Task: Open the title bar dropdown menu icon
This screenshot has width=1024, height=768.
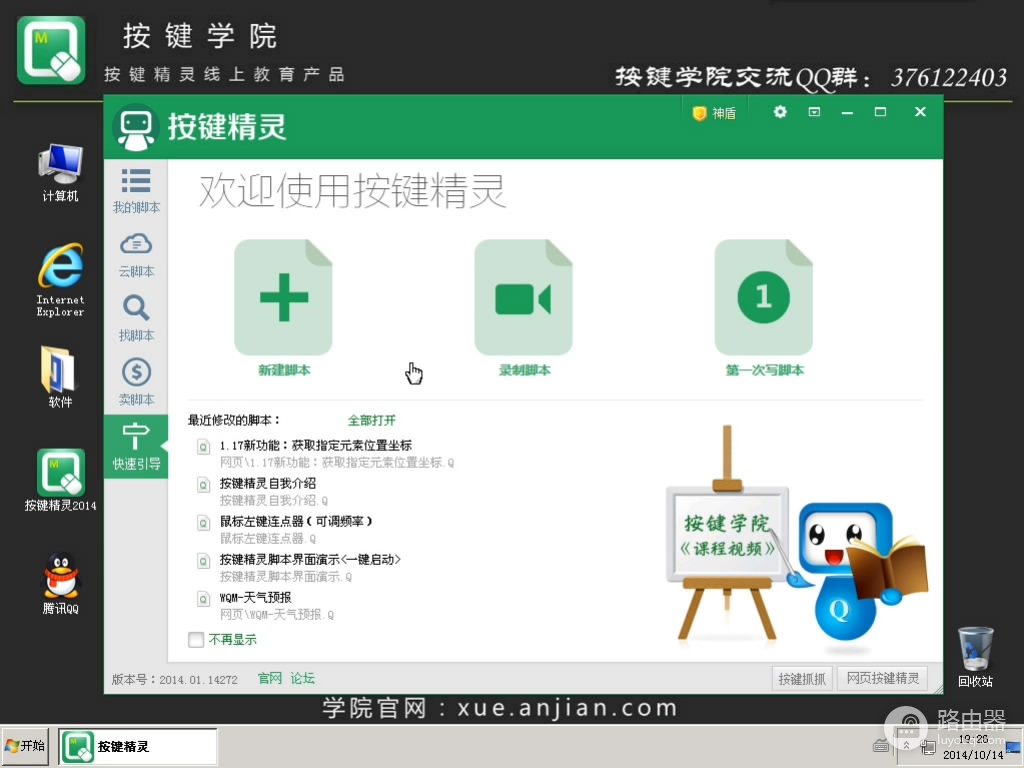Action: 814,112
